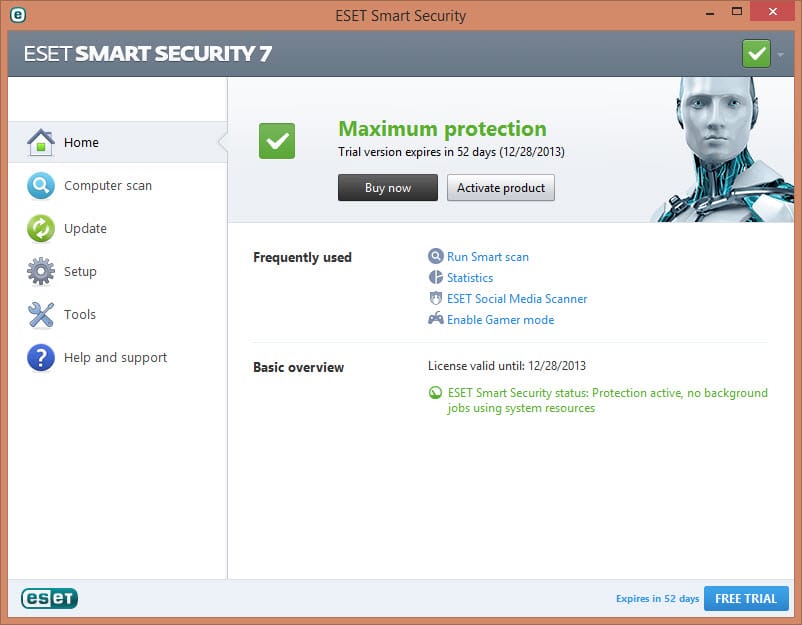Click the green protection status checkmark in header
802x625 pixels.
pos(756,54)
